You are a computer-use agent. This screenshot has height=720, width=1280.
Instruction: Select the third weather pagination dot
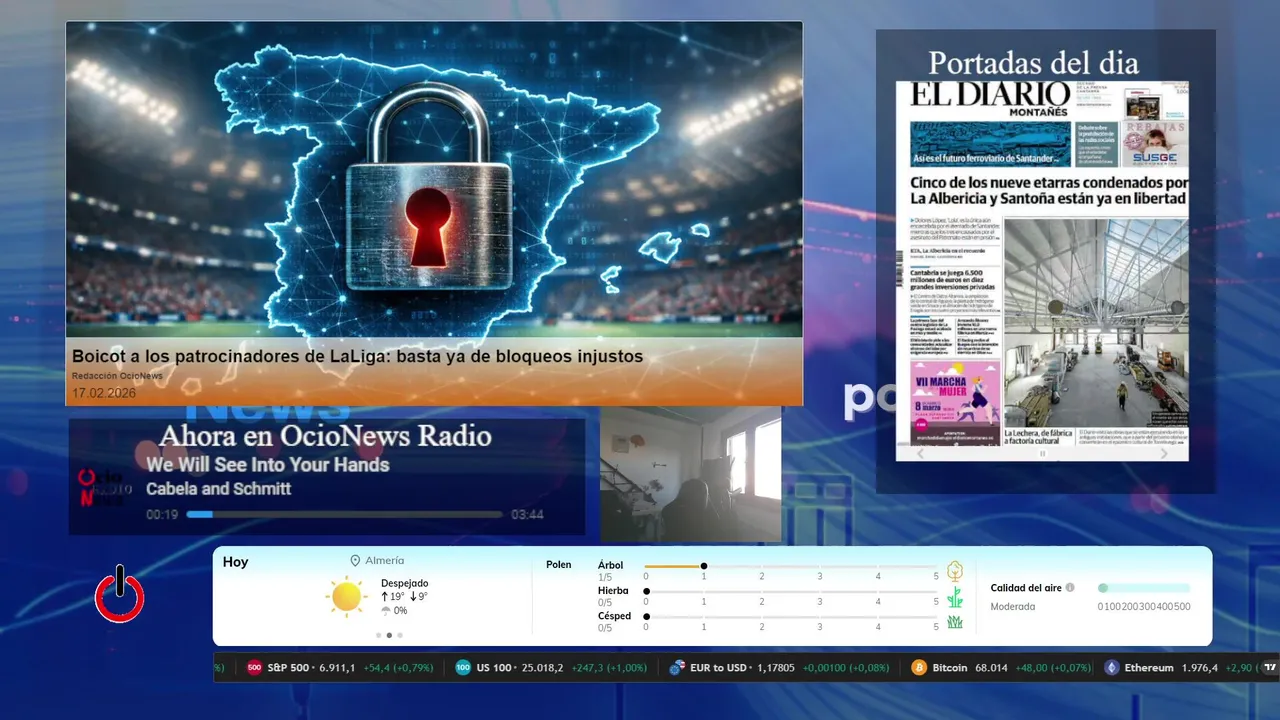pyautogui.click(x=400, y=635)
